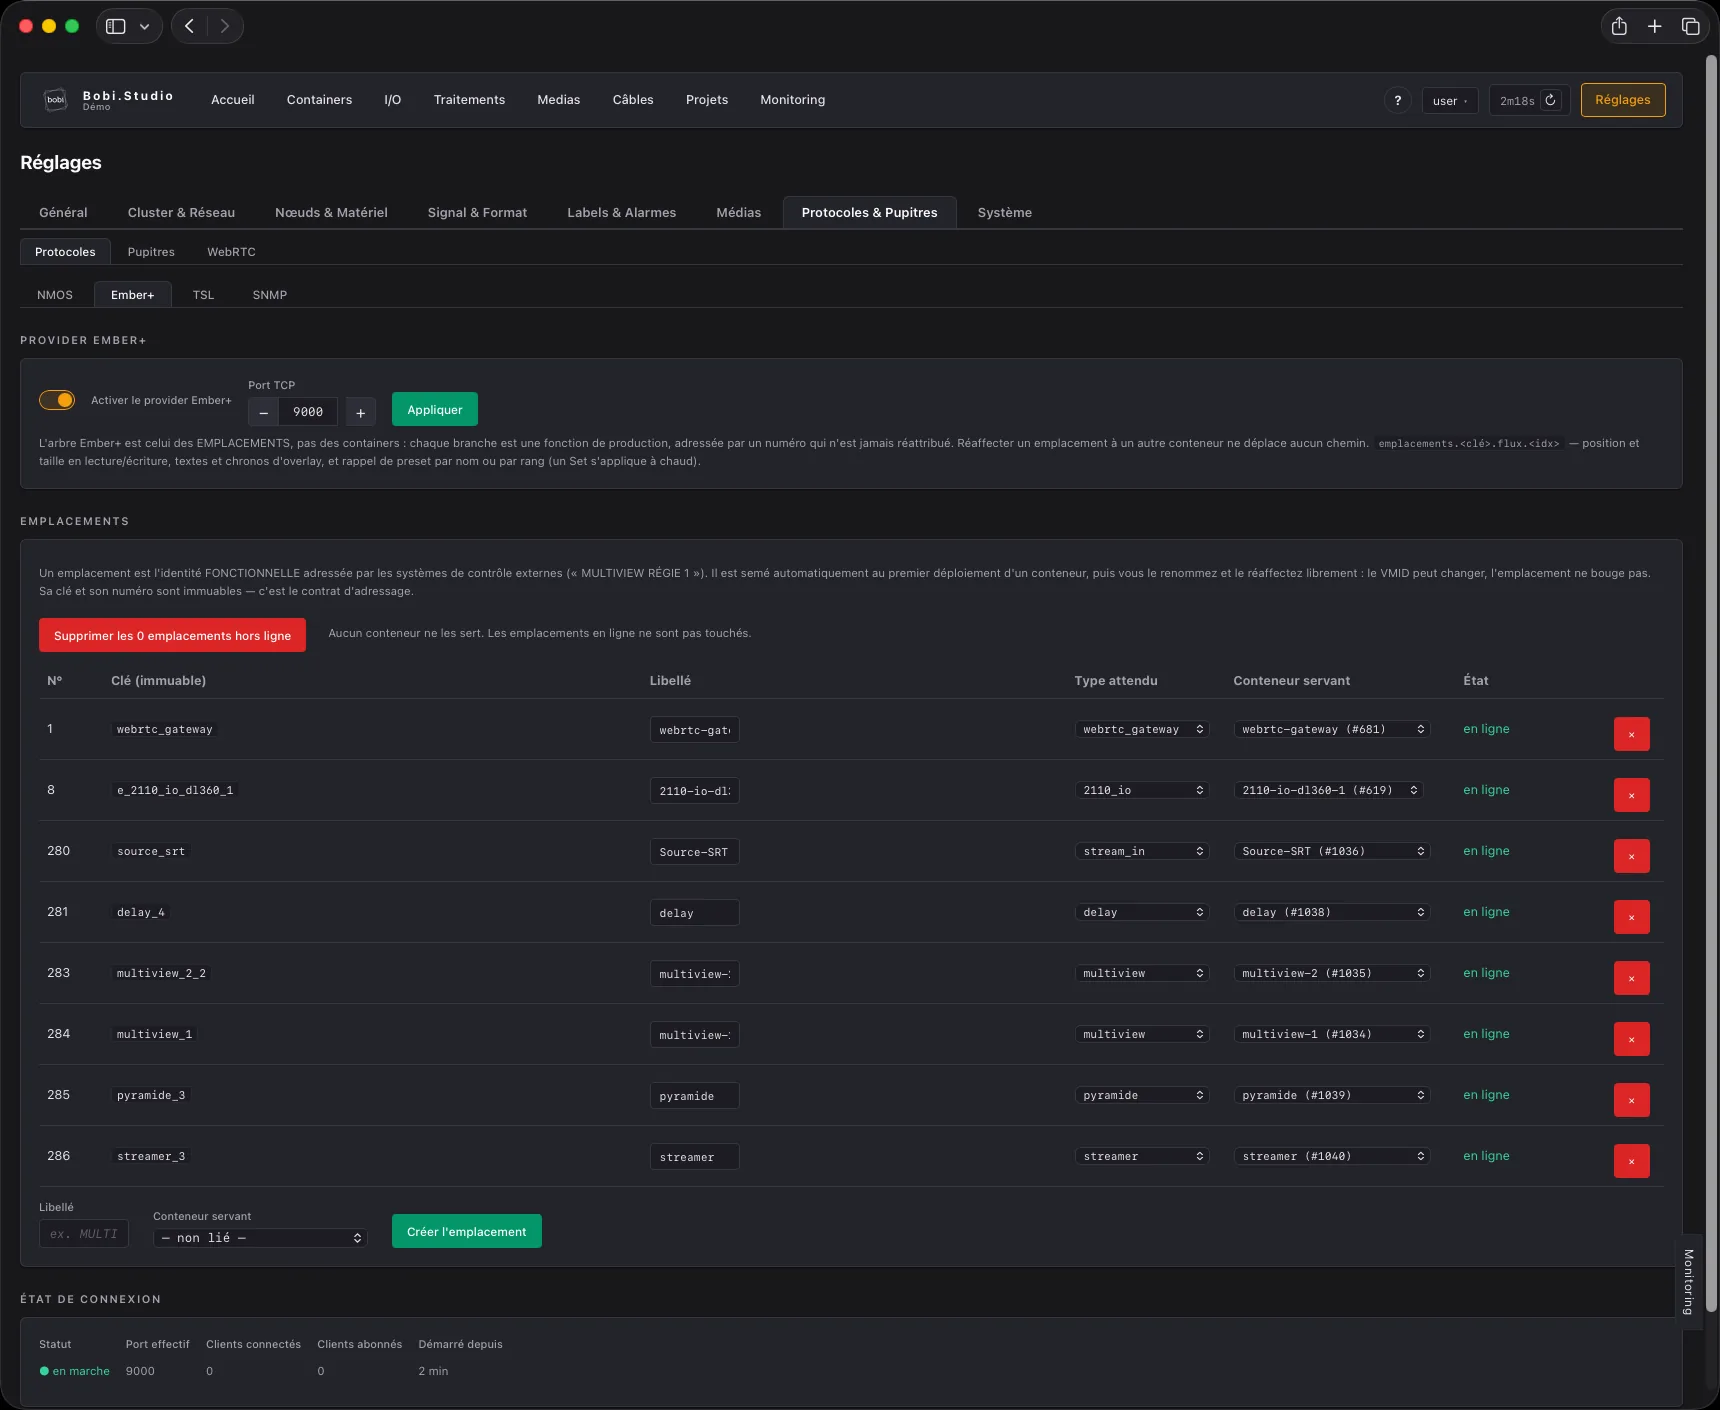Image resolution: width=1720 pixels, height=1410 pixels.
Task: Open the Containers menu
Action: click(x=319, y=100)
